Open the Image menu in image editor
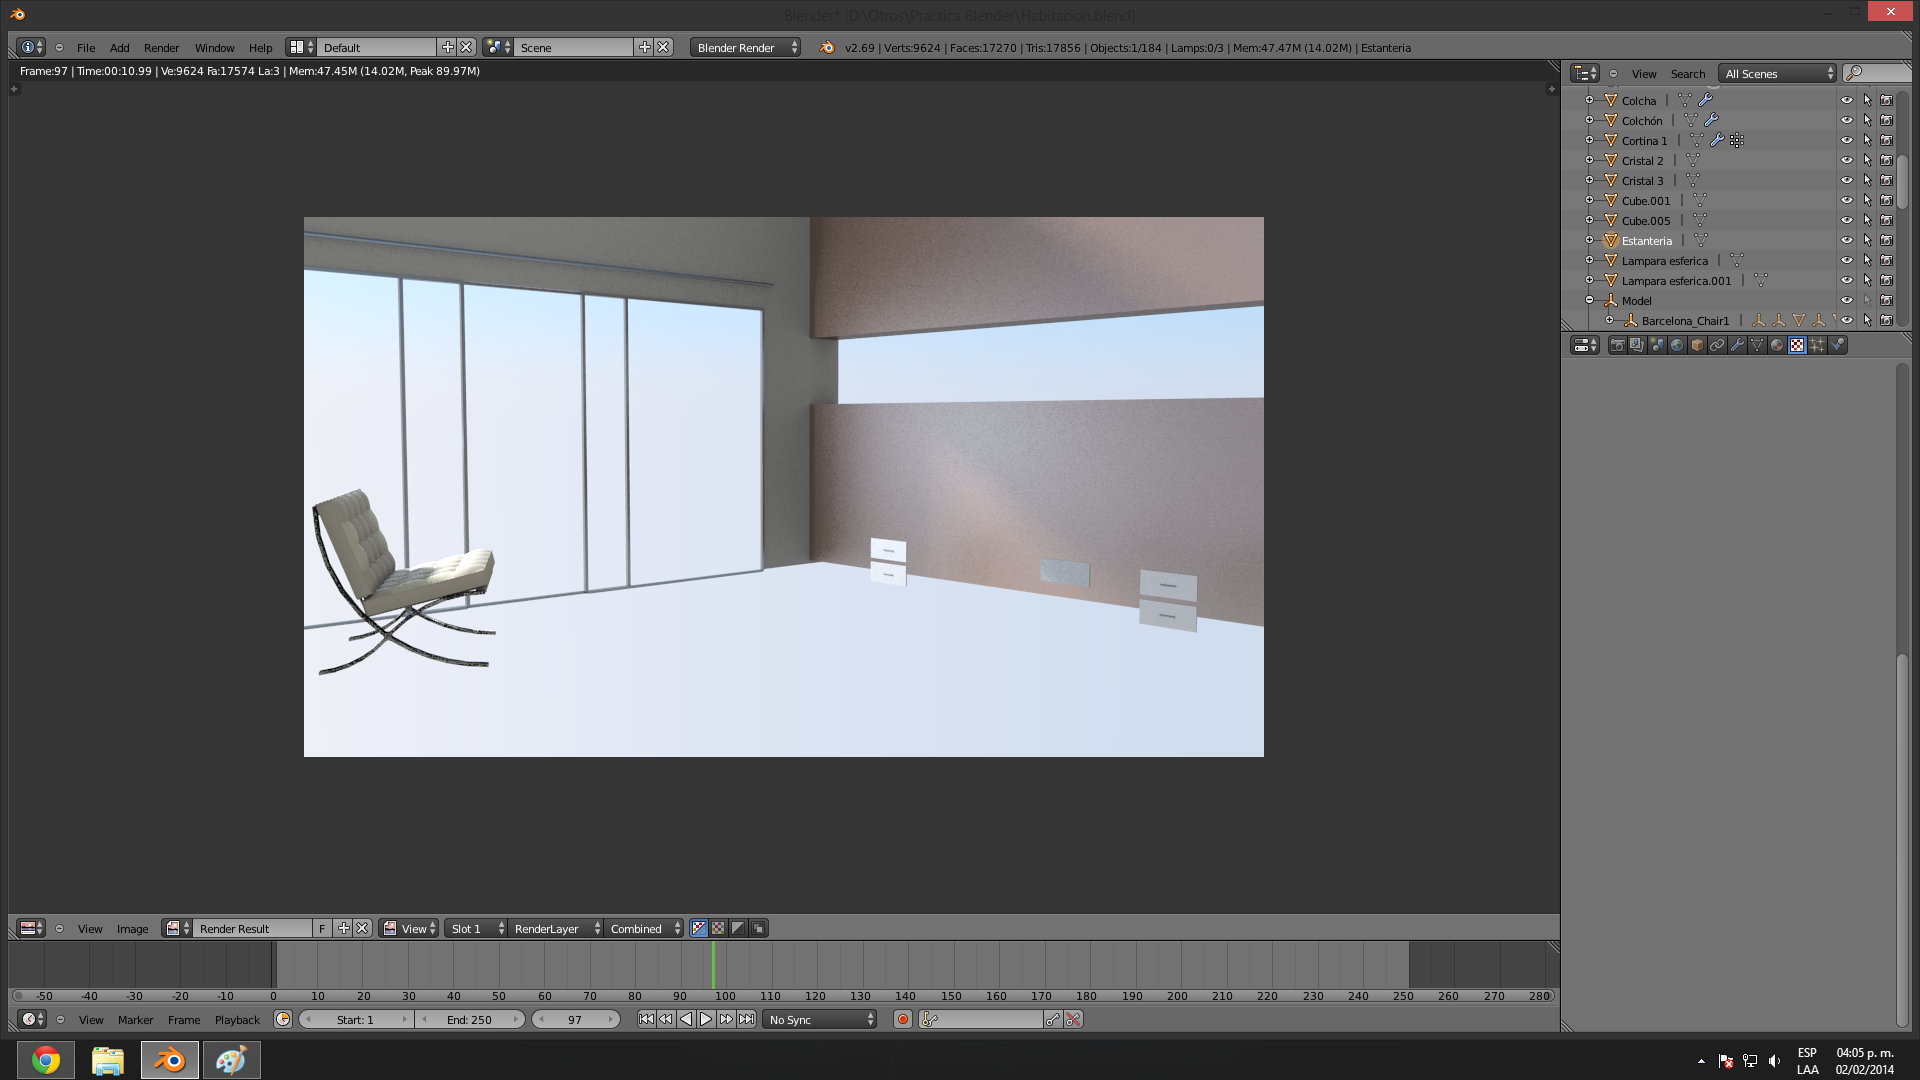 132,928
